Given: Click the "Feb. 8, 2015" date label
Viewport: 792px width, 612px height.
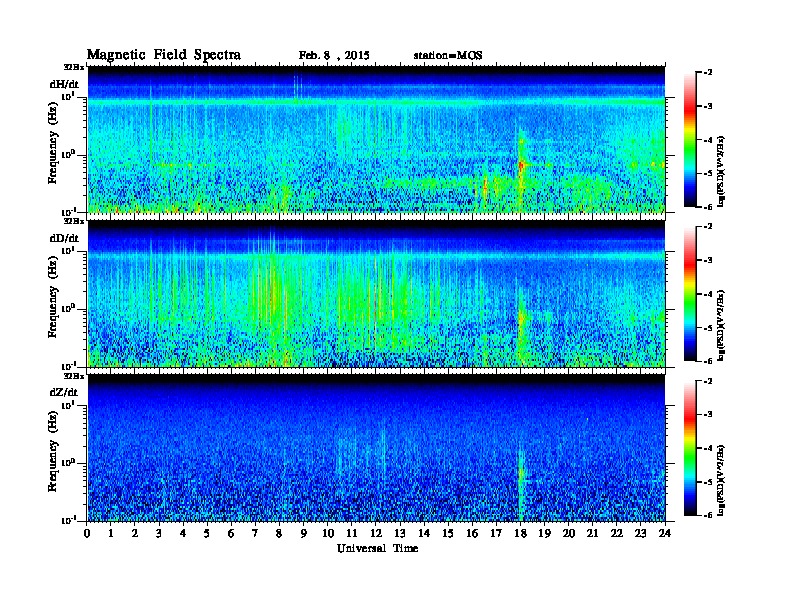Looking at the screenshot, I should coord(334,56).
